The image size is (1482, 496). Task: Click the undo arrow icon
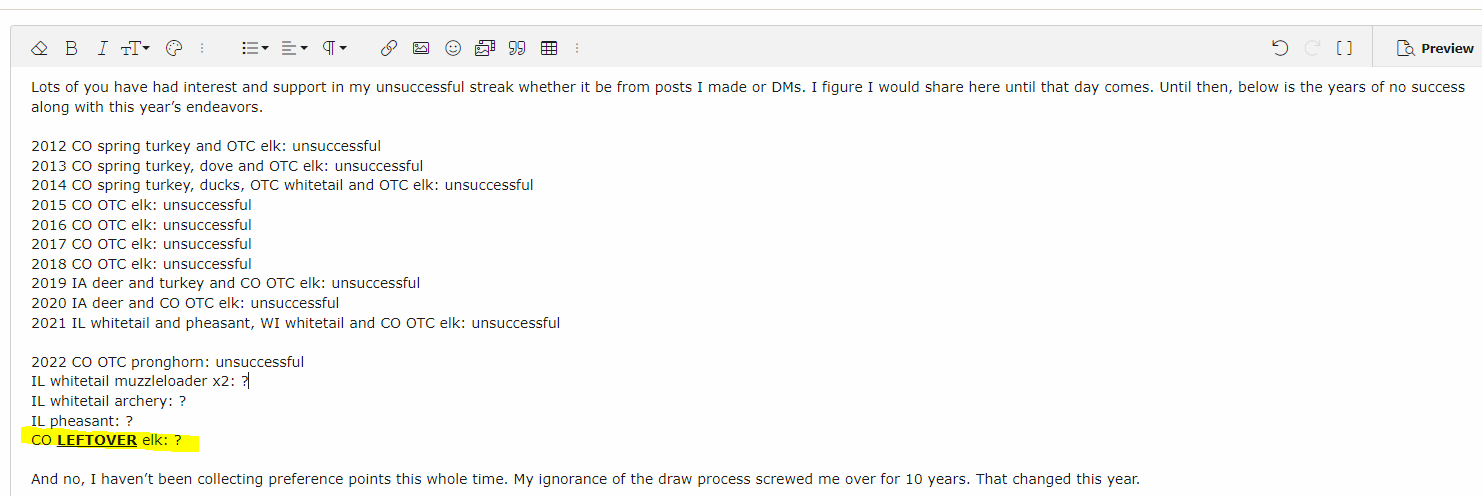[1280, 48]
